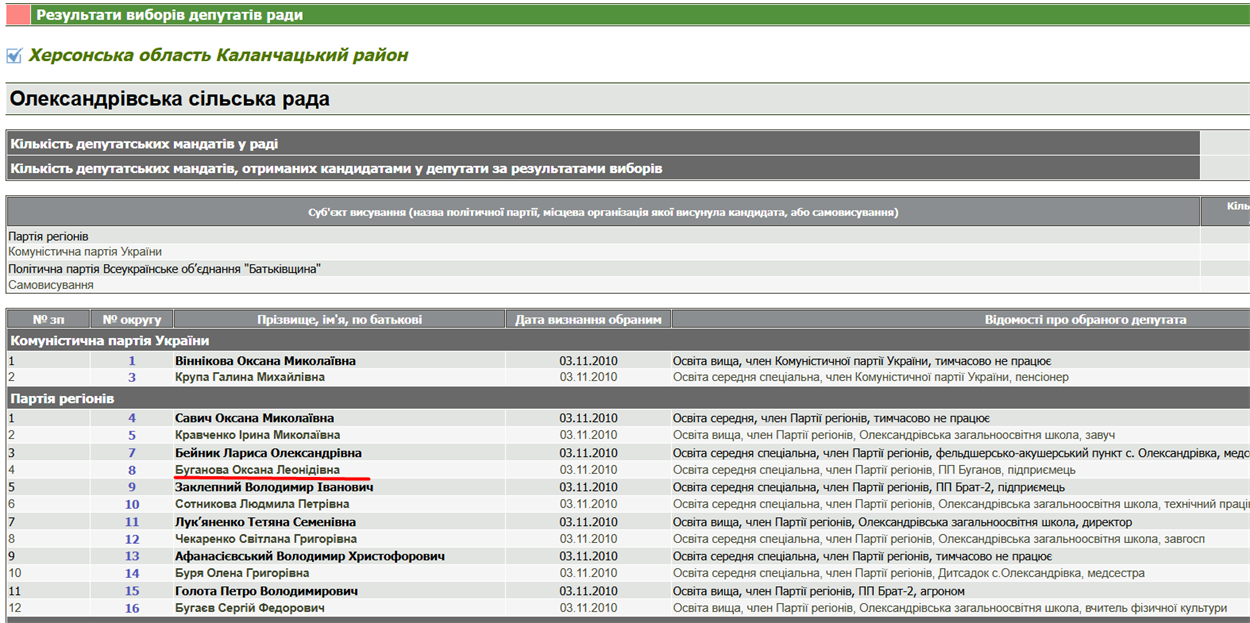
Task: Click the 'Самовисування' row
Action: tap(603, 285)
